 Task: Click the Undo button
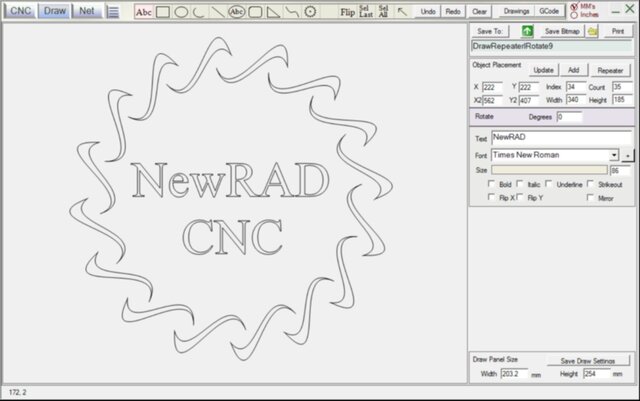pos(428,12)
